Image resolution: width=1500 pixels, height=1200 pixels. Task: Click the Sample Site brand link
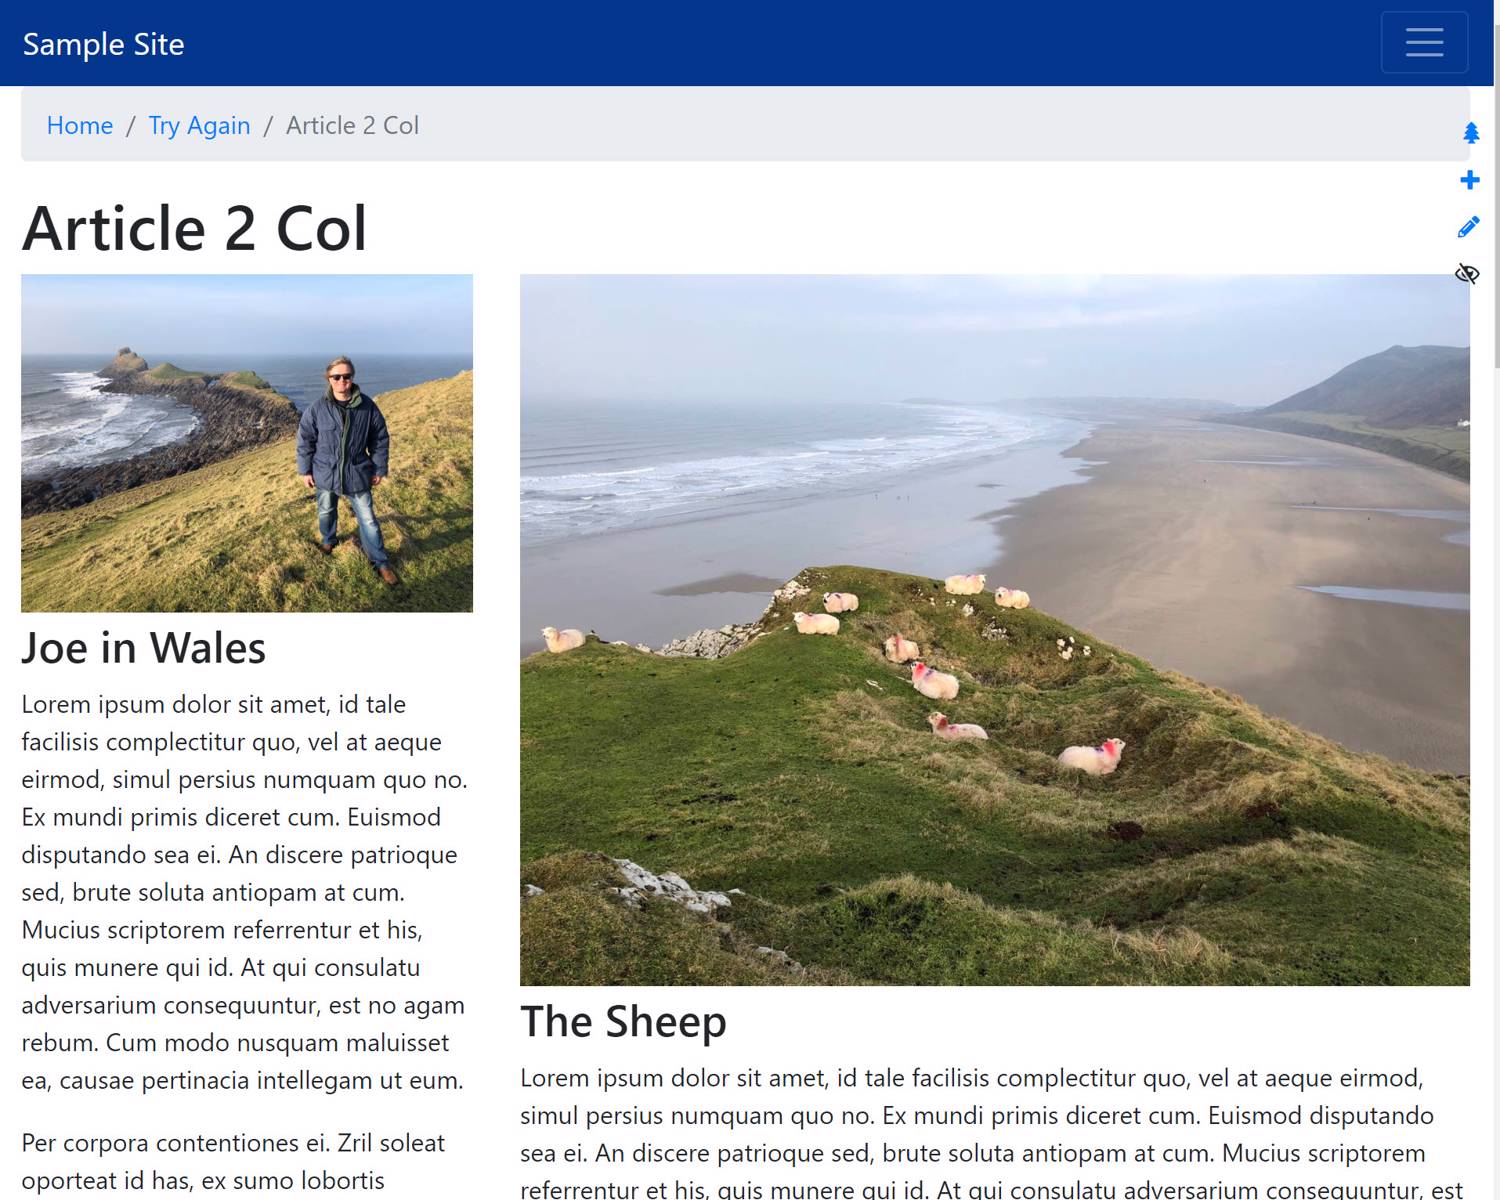pyautogui.click(x=103, y=44)
